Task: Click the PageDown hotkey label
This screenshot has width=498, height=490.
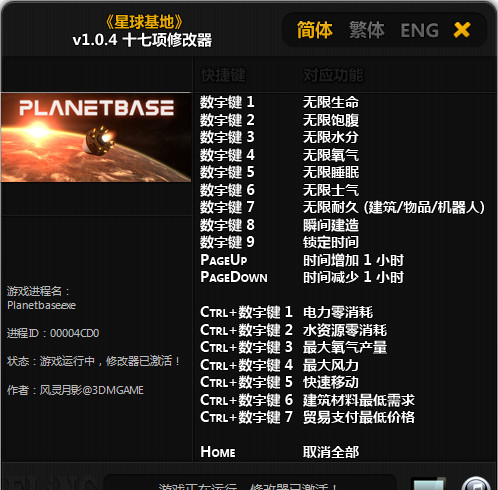Action: click(234, 277)
